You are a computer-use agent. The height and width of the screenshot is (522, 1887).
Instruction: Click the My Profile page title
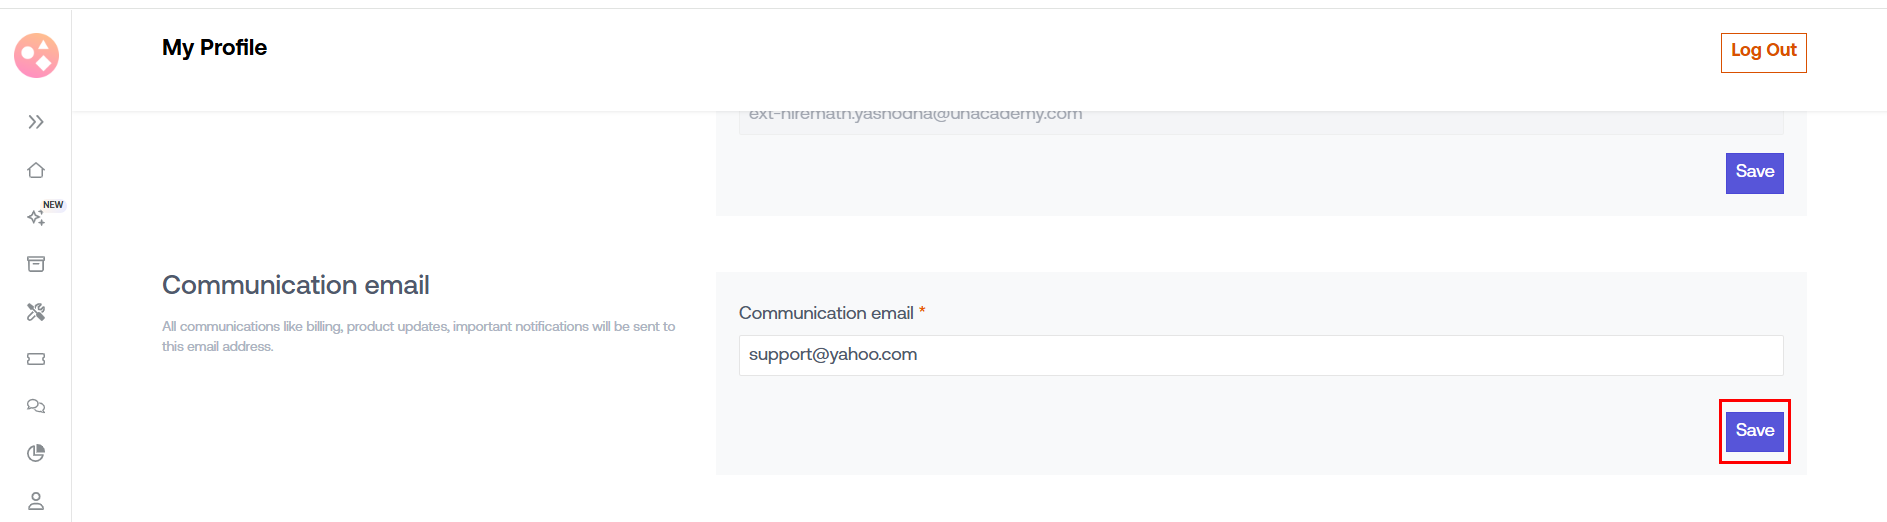pos(214,48)
